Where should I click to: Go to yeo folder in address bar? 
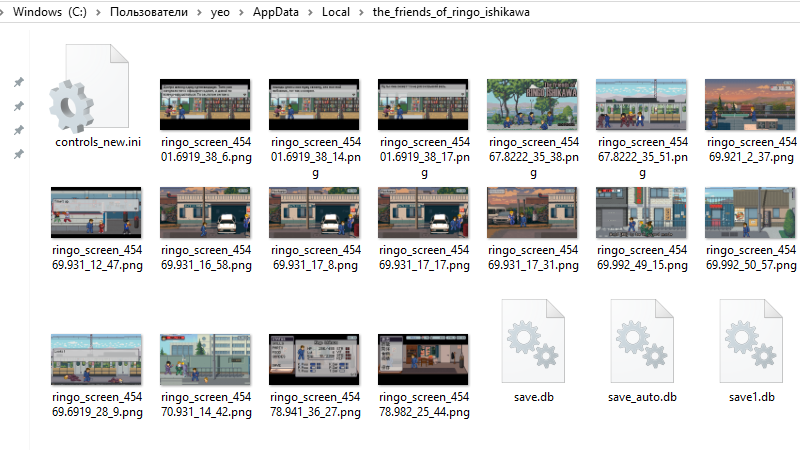pyautogui.click(x=220, y=12)
